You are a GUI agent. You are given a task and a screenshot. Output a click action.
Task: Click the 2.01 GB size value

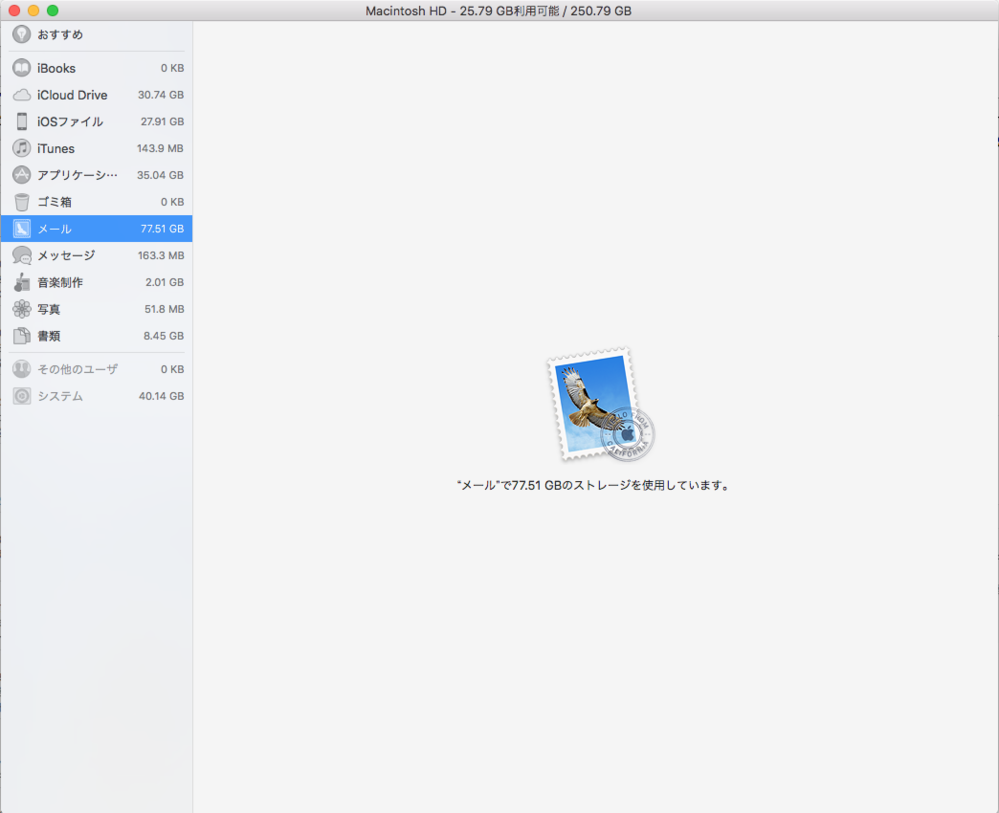pyautogui.click(x=164, y=282)
